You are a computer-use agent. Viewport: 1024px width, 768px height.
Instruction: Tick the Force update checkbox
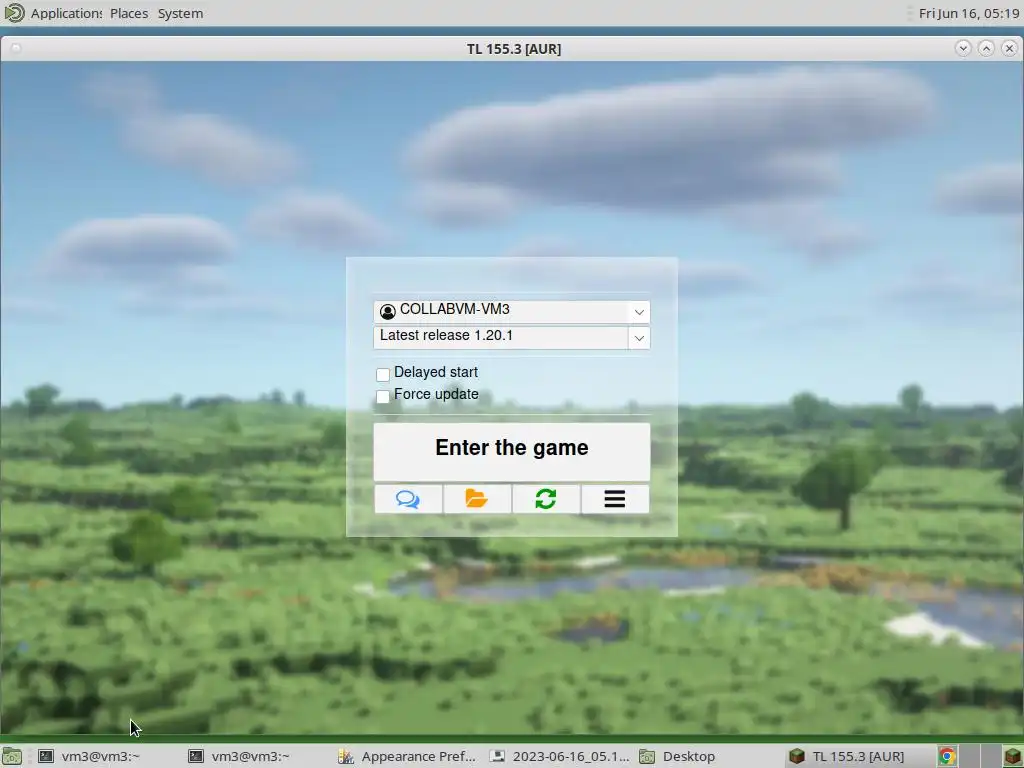pyautogui.click(x=383, y=396)
